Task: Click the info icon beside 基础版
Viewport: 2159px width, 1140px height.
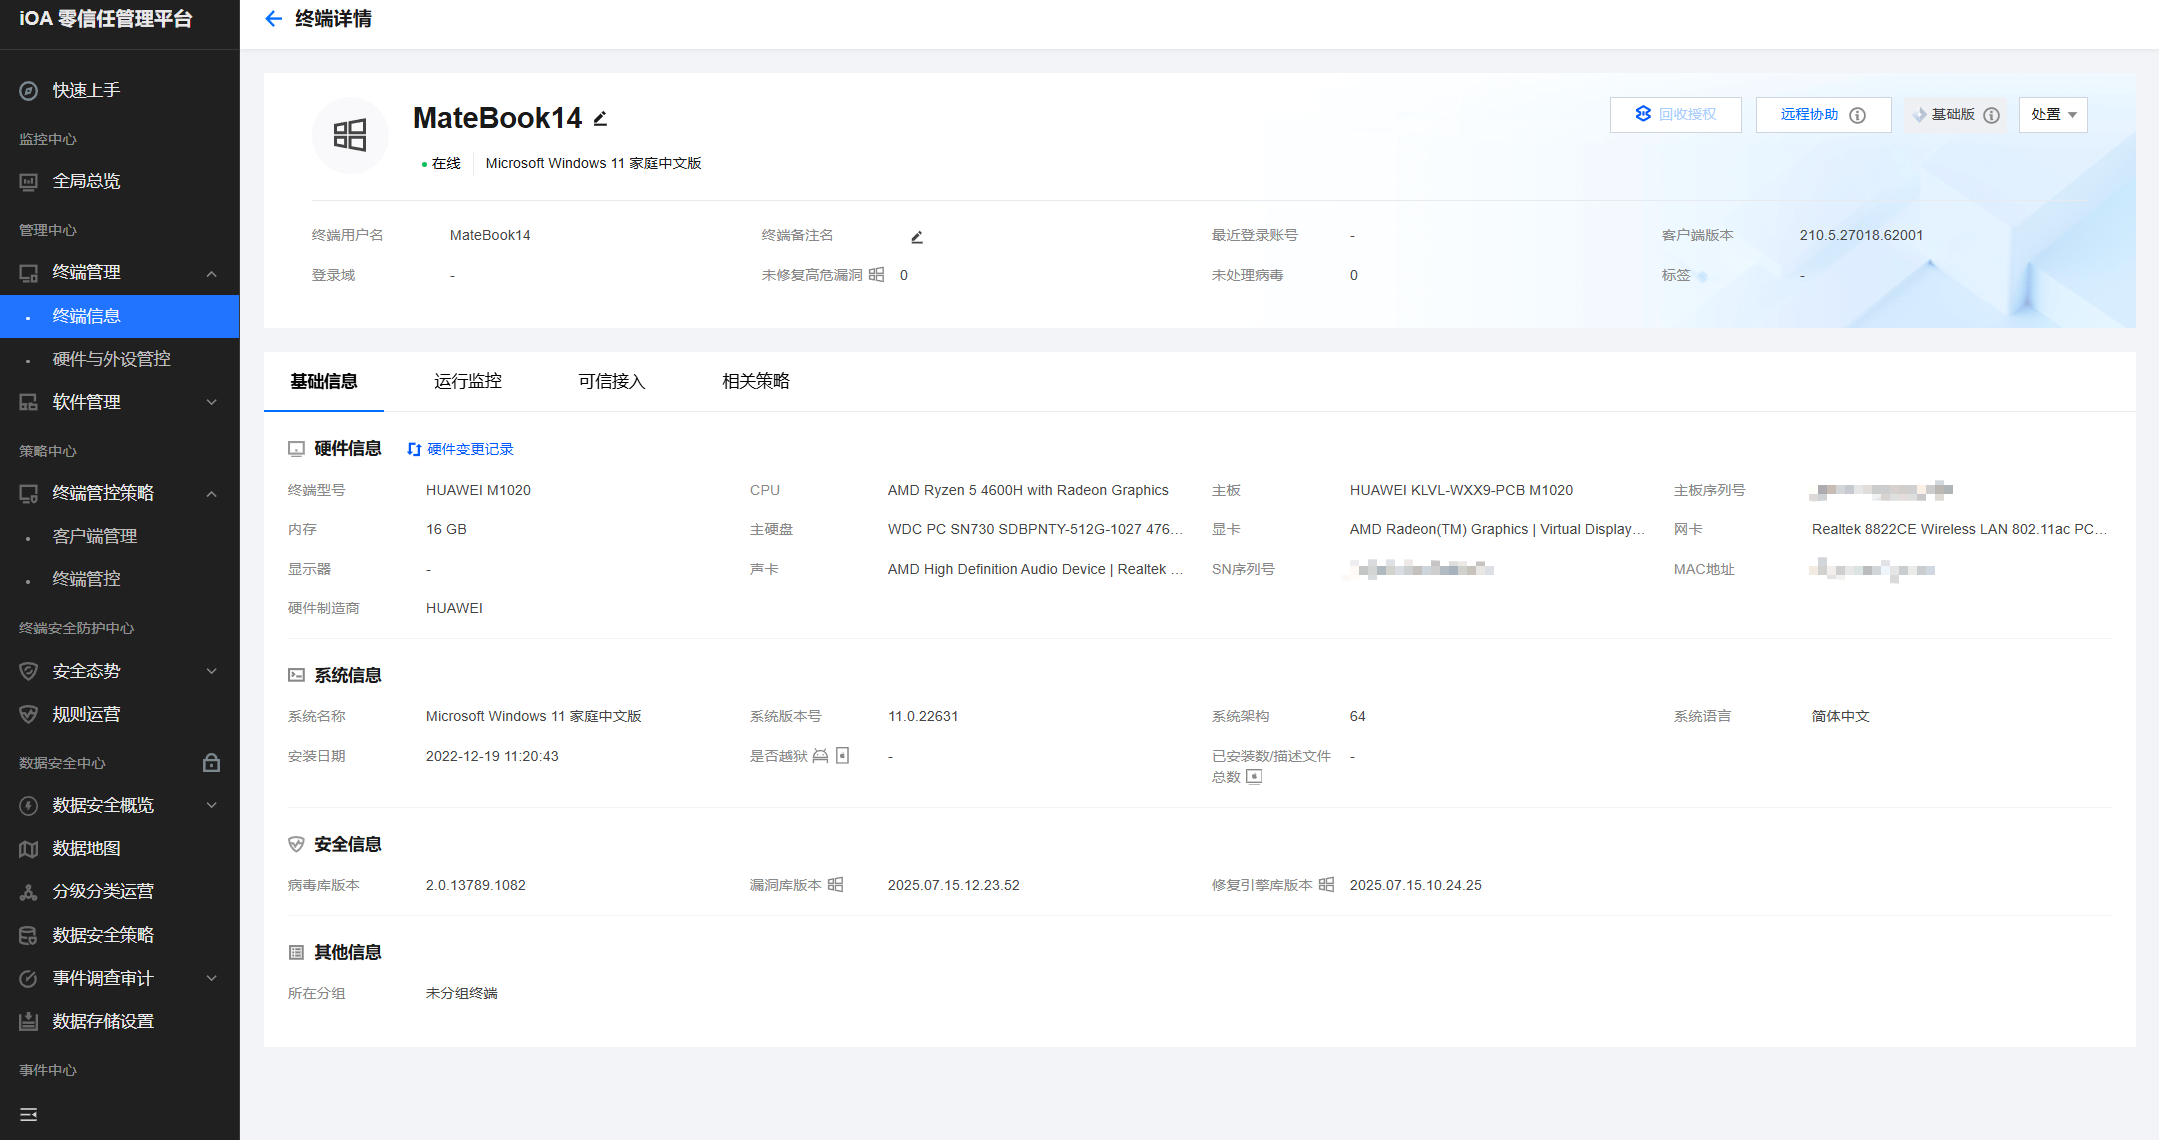Action: pos(1991,115)
